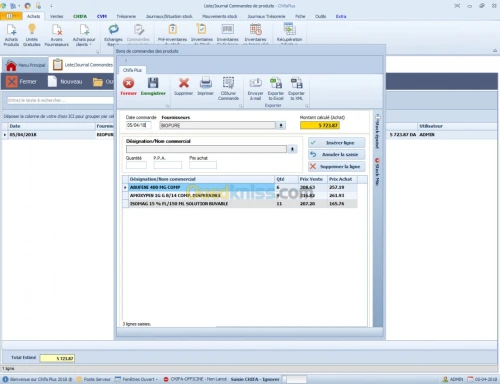Click Poste Serveur in status bar
Image resolution: width=500 pixels, height=384 pixels.
click(94, 379)
